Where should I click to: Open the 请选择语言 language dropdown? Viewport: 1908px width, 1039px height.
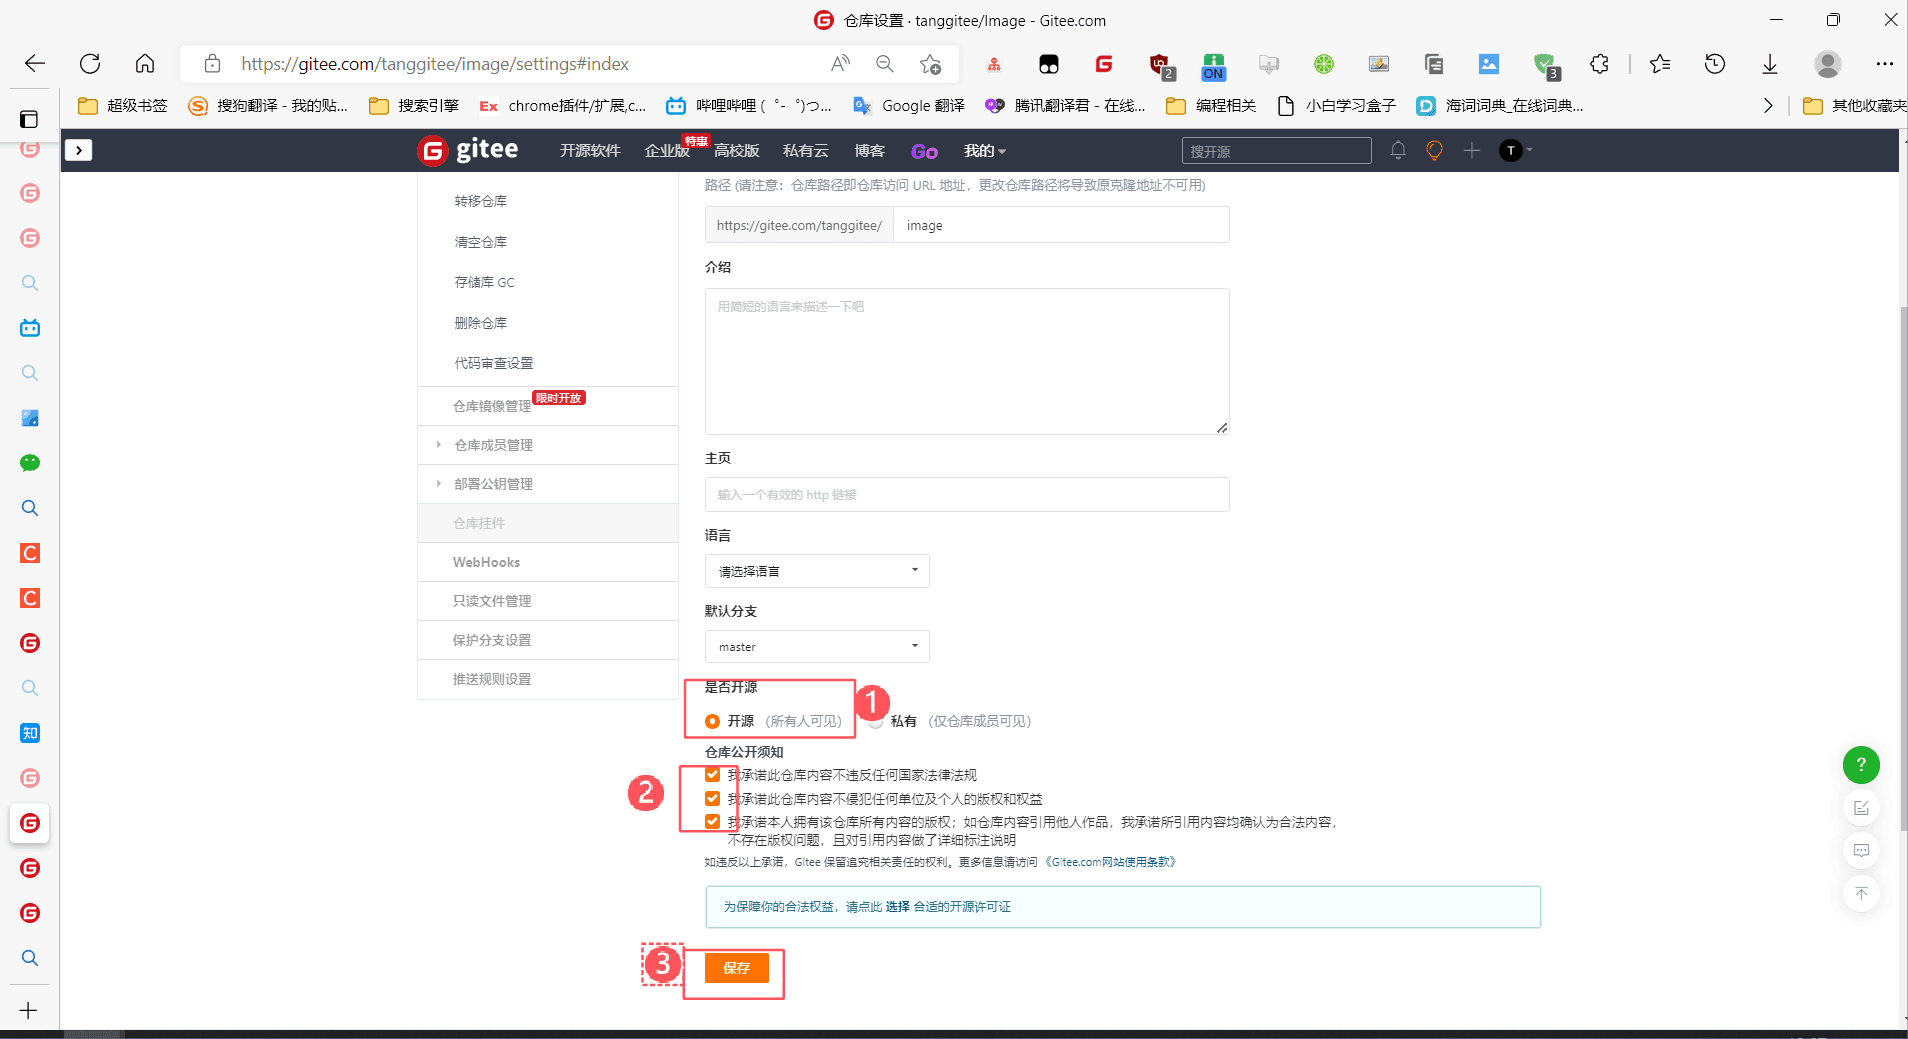816,571
